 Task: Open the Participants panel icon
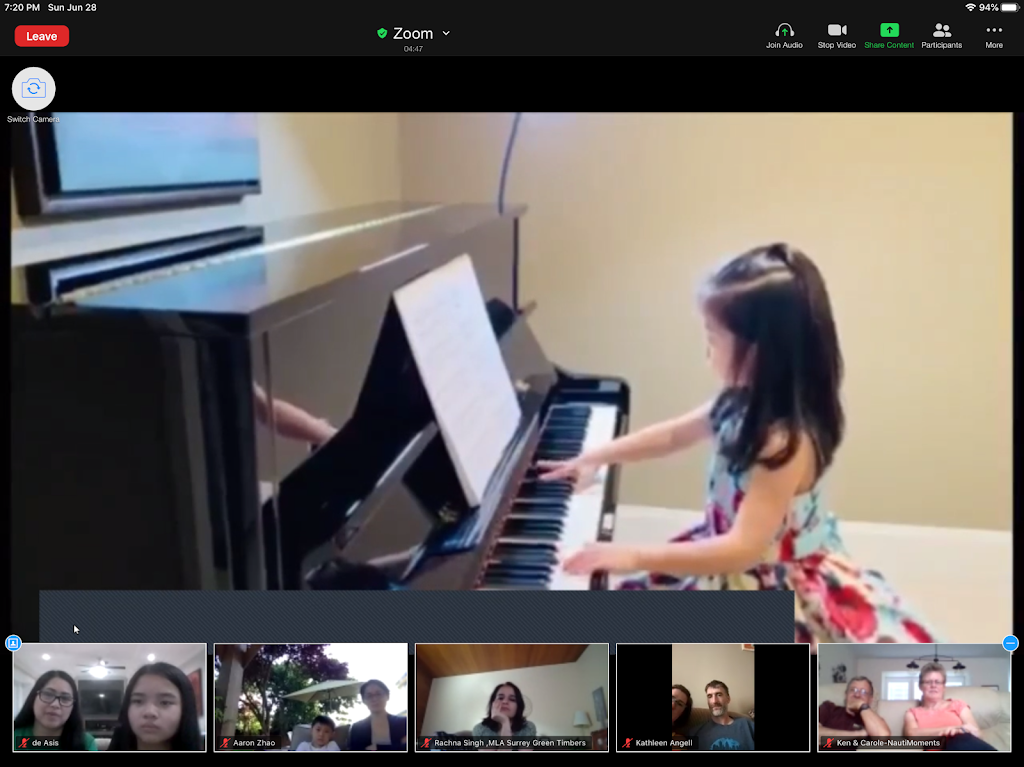pos(942,30)
